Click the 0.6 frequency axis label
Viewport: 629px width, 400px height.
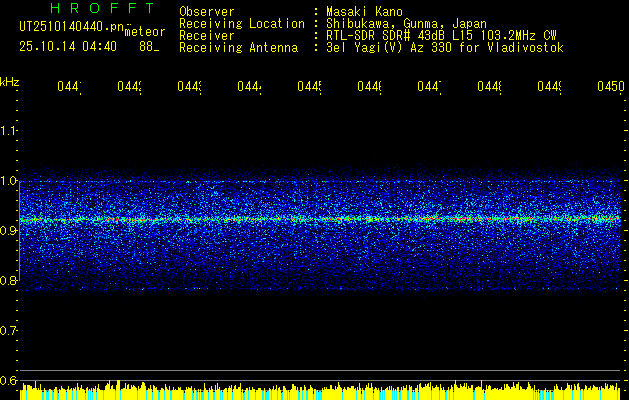(x=9, y=380)
